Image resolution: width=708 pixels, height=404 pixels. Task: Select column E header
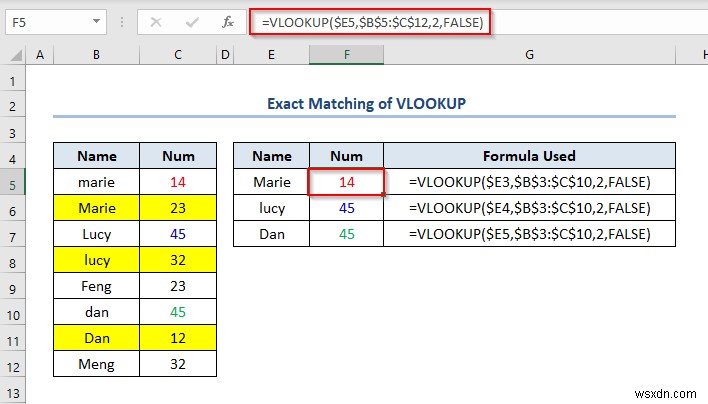click(271, 55)
